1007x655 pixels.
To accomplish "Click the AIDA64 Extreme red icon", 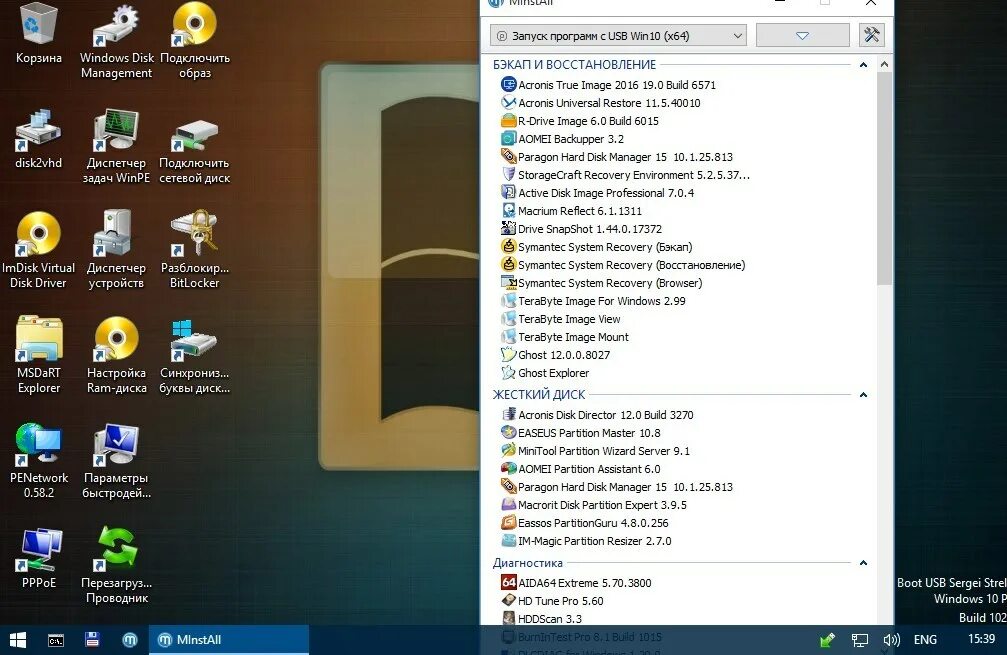I will point(509,582).
